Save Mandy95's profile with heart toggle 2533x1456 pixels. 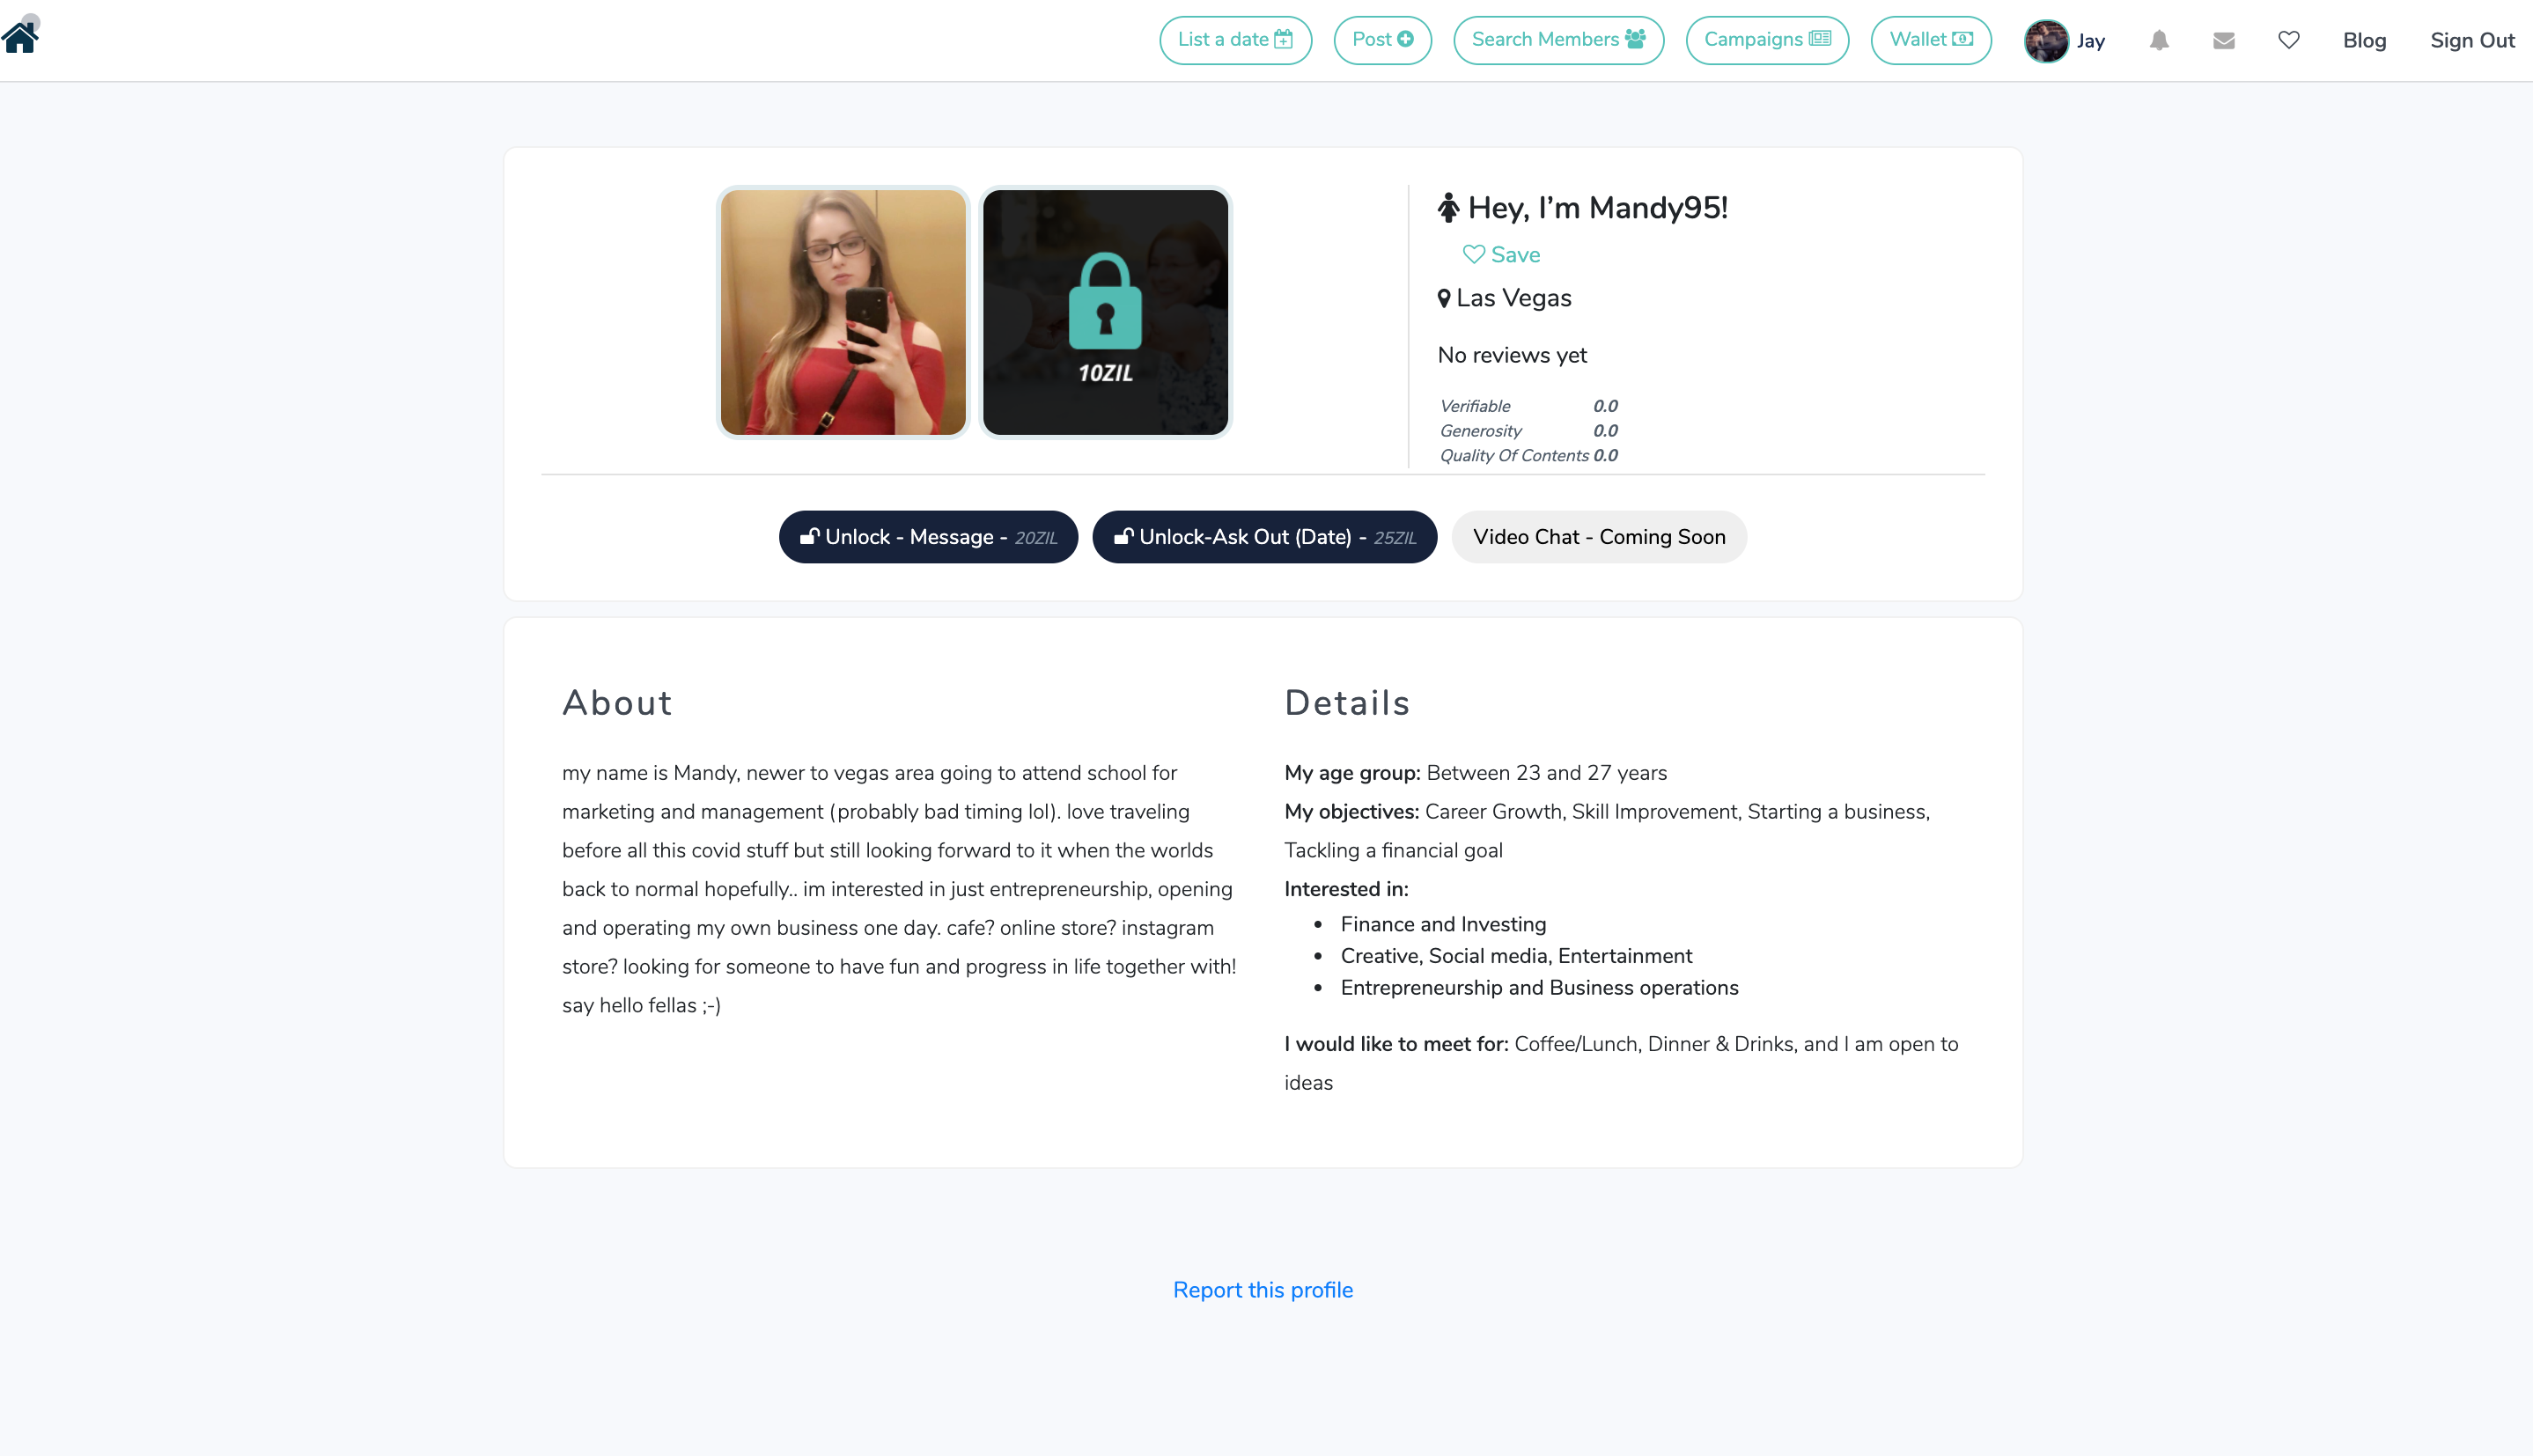tap(1501, 254)
